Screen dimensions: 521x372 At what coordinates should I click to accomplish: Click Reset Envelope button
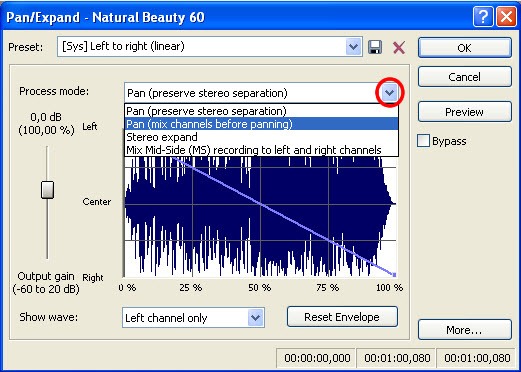pos(342,317)
